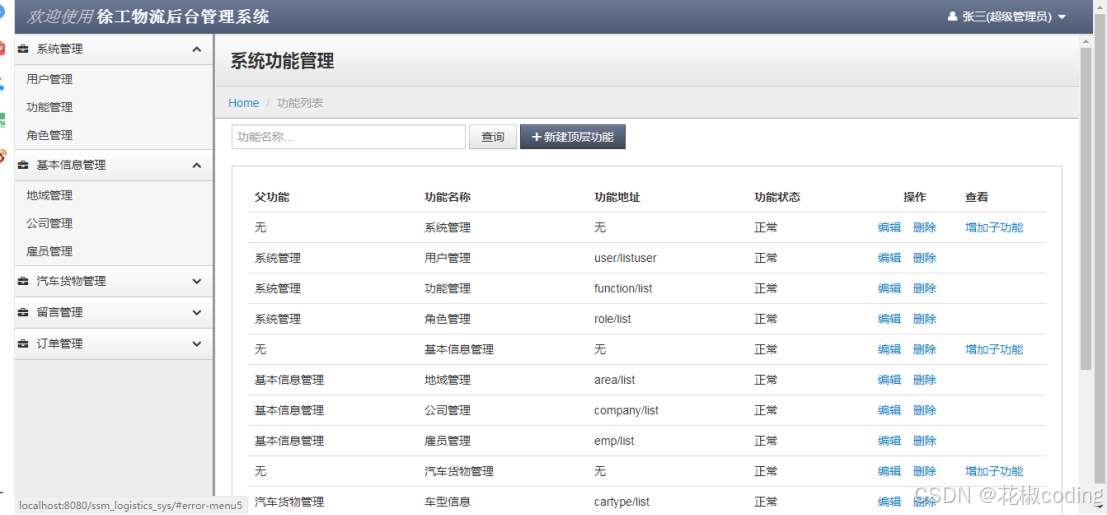Open 地域管理 in the sidebar
This screenshot has width=1107, height=515.
click(49, 196)
